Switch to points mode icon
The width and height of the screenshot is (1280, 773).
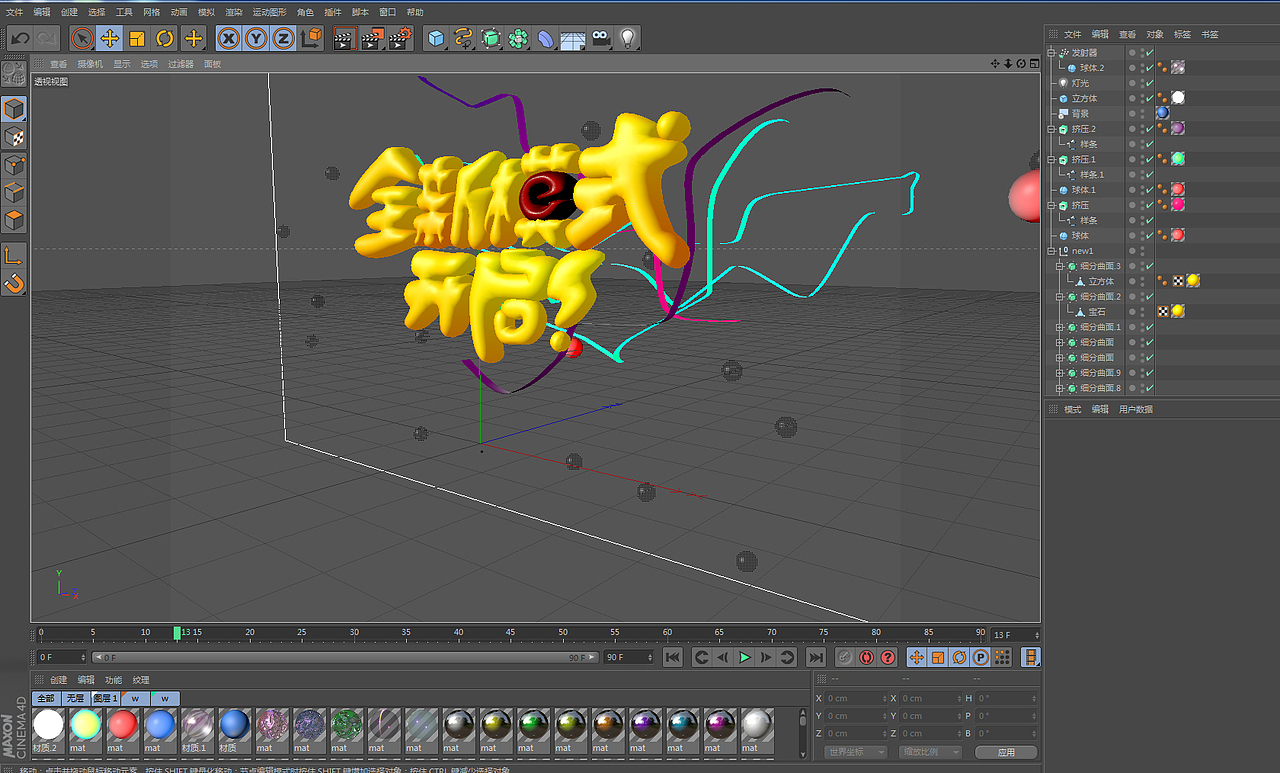tap(14, 165)
